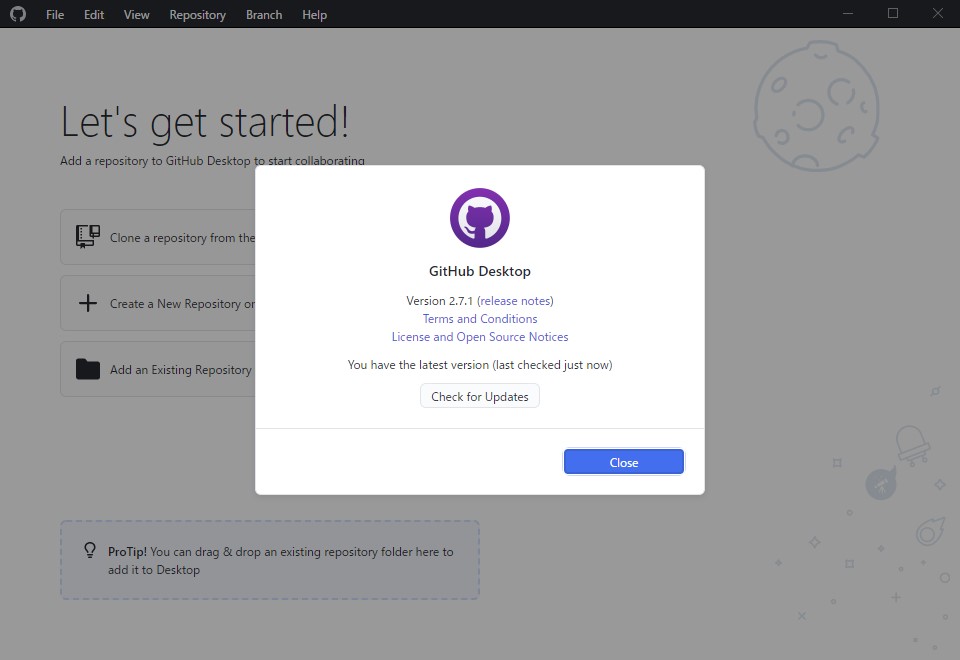Open the Edit menu
The height and width of the screenshot is (660, 960).
[x=93, y=14]
